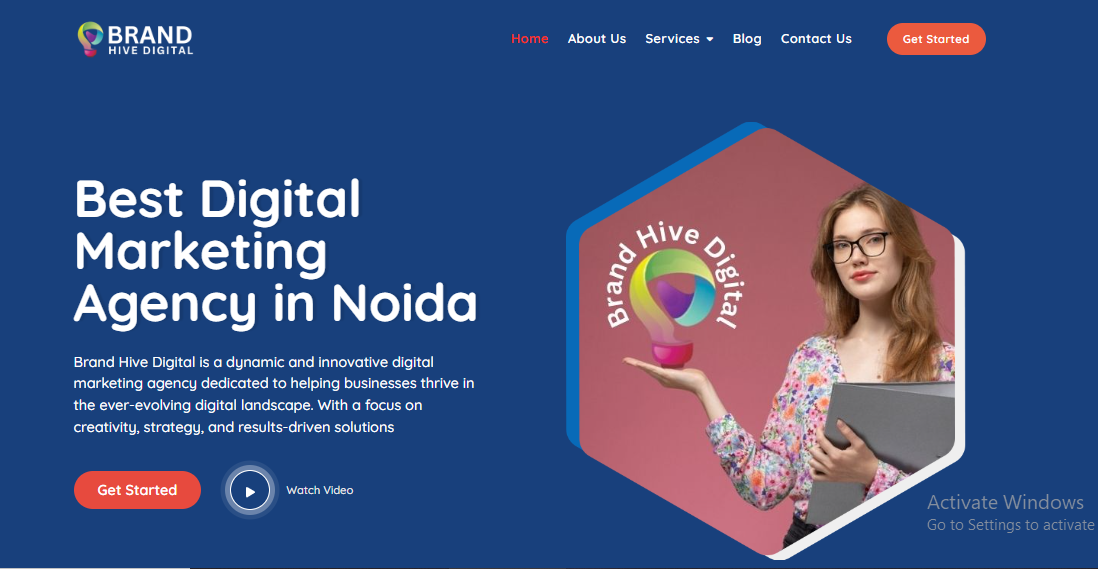Image resolution: width=1098 pixels, height=569 pixels.
Task: Click the Best Digital Marketing Agency heading
Action: click(x=275, y=251)
